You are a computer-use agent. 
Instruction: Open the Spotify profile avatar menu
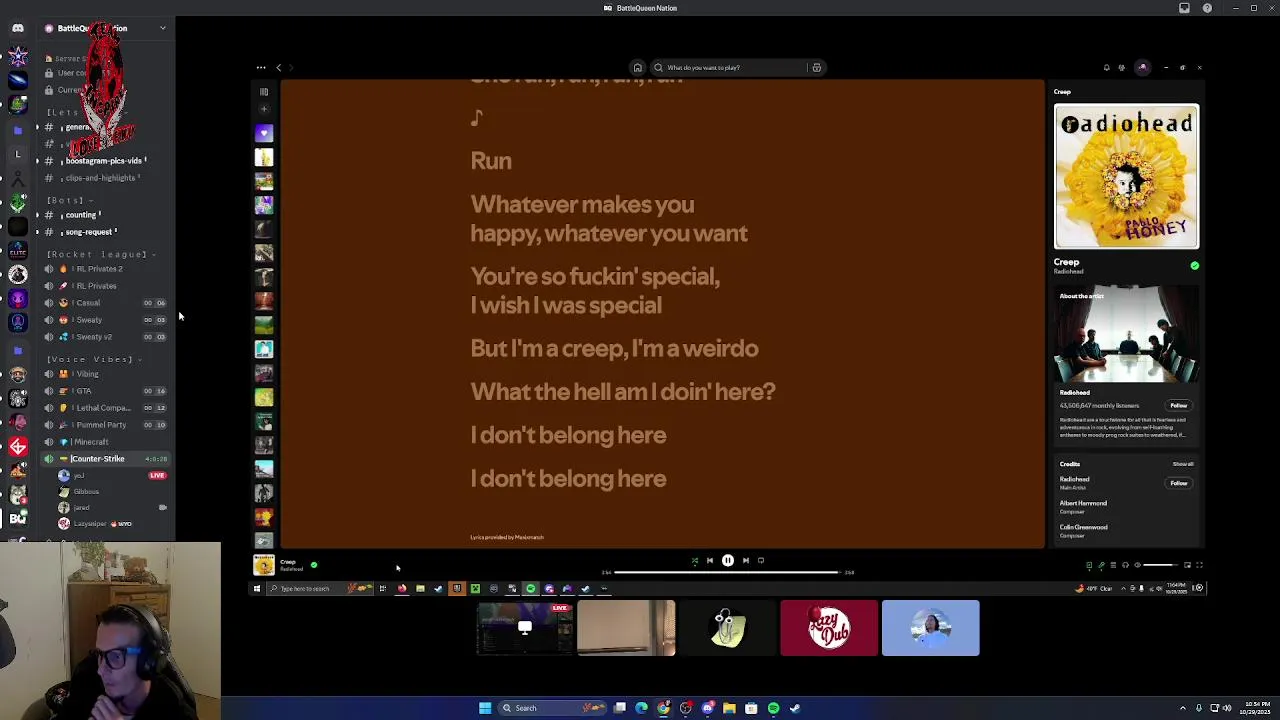1143,68
